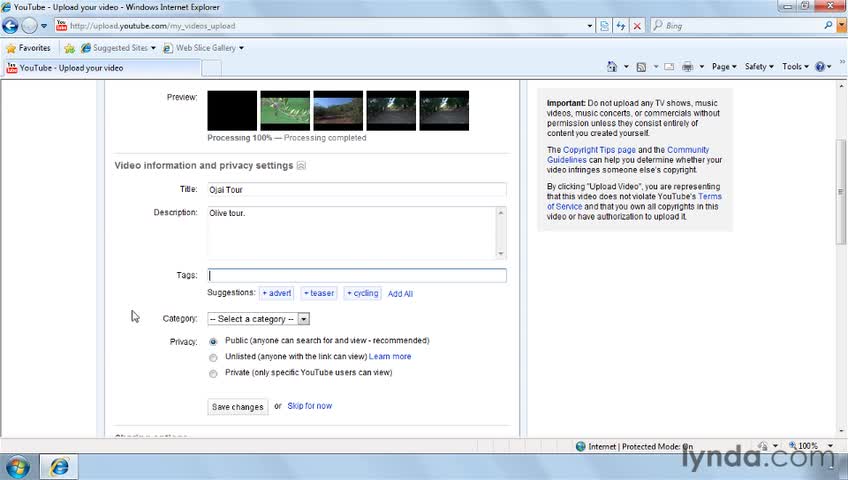Select the Public privacy radio button
The height and width of the screenshot is (480, 848).
click(x=213, y=342)
